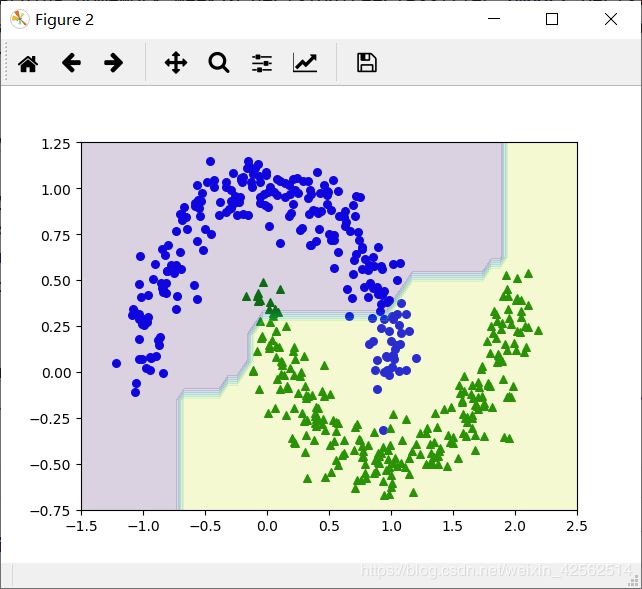
Task: Click the 1.0 x-axis tick label
Action: (x=391, y=526)
